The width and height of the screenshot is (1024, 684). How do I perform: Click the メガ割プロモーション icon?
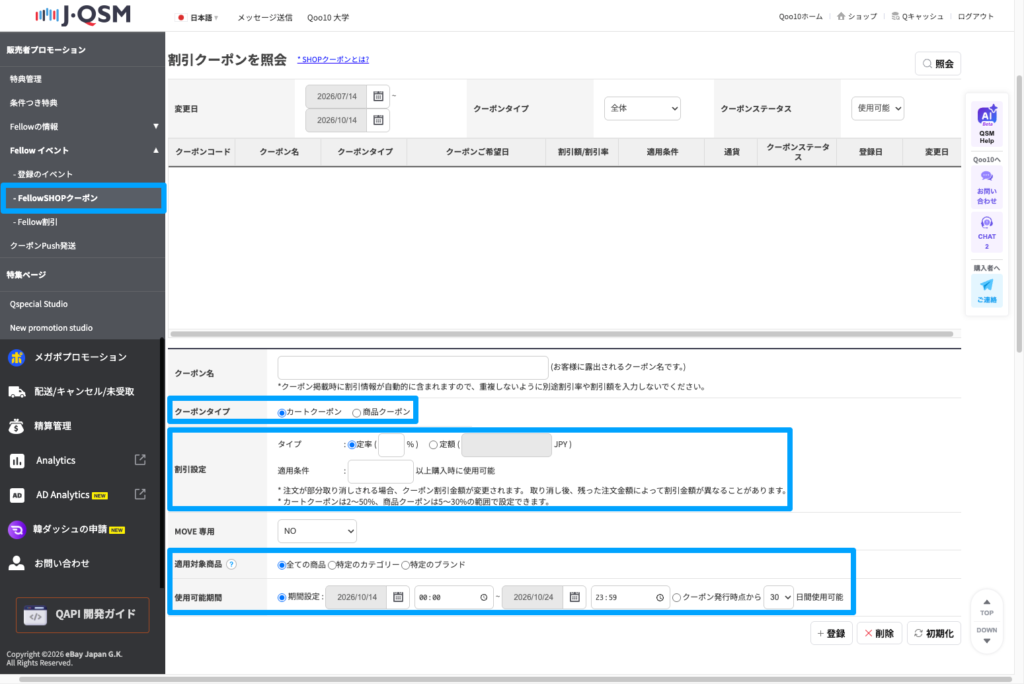[x=16, y=357]
